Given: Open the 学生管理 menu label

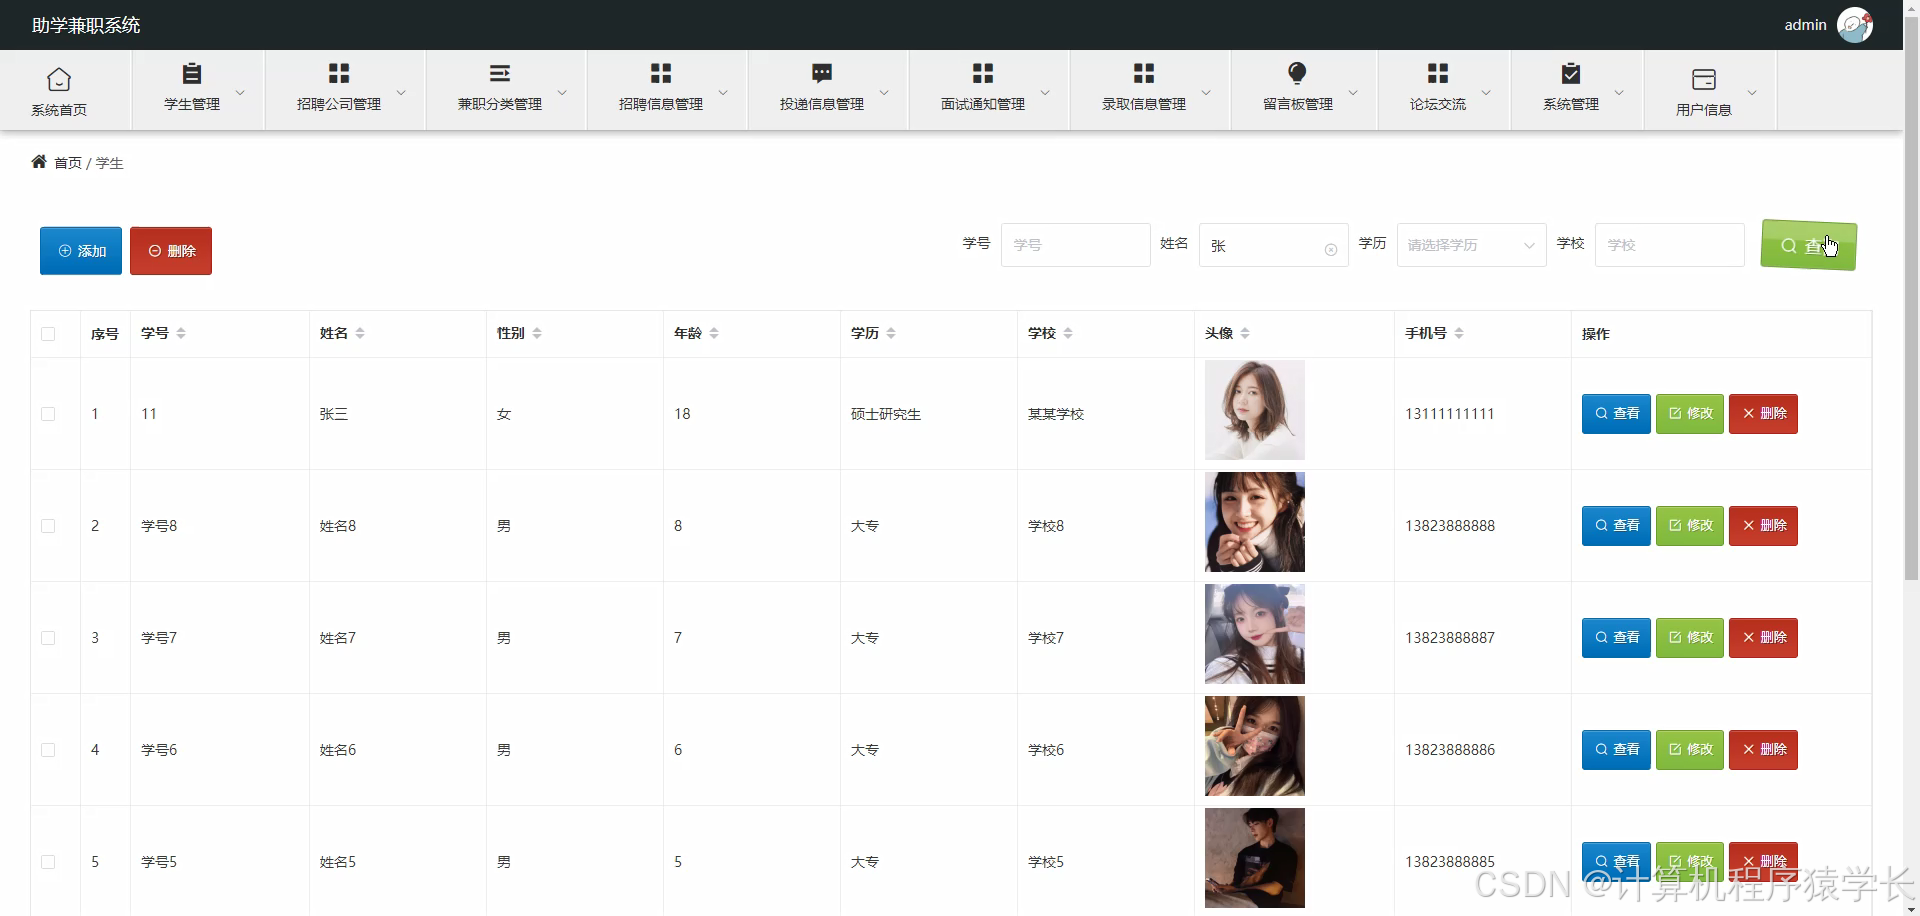Looking at the screenshot, I should (x=192, y=104).
